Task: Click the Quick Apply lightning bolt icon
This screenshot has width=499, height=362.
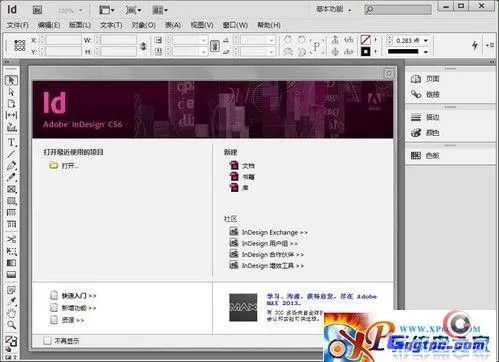Action: click(475, 45)
